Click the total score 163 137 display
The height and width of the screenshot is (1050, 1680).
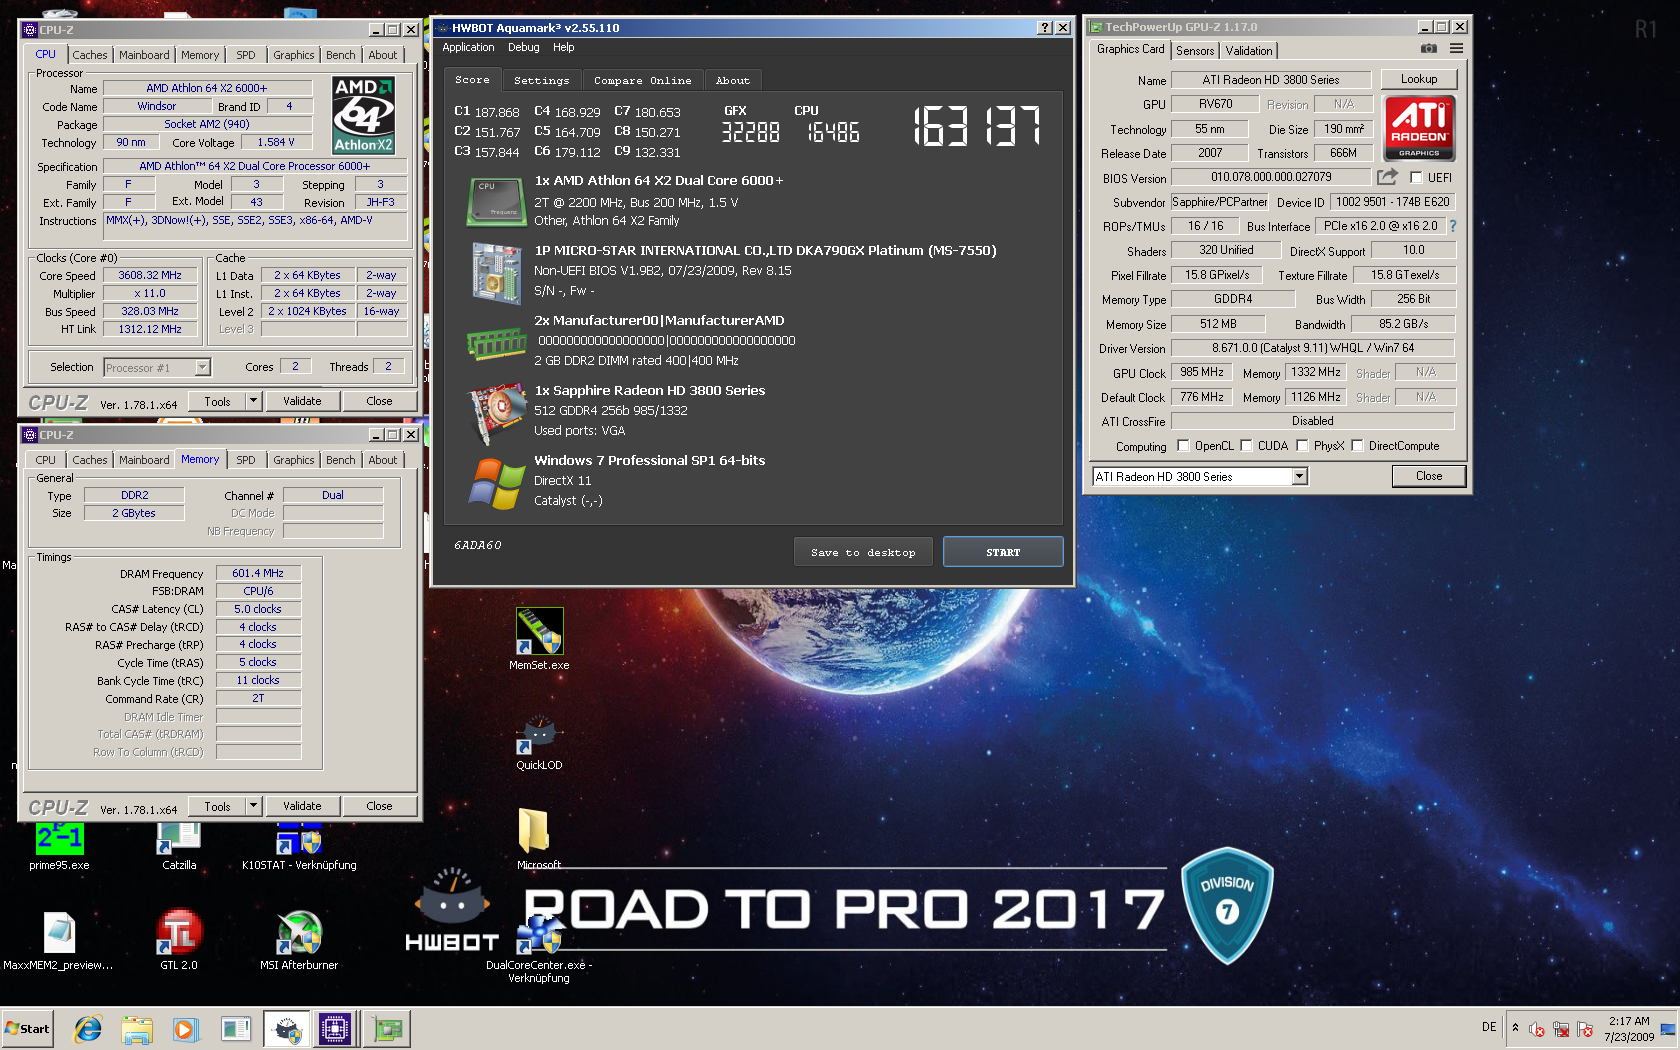pos(977,127)
